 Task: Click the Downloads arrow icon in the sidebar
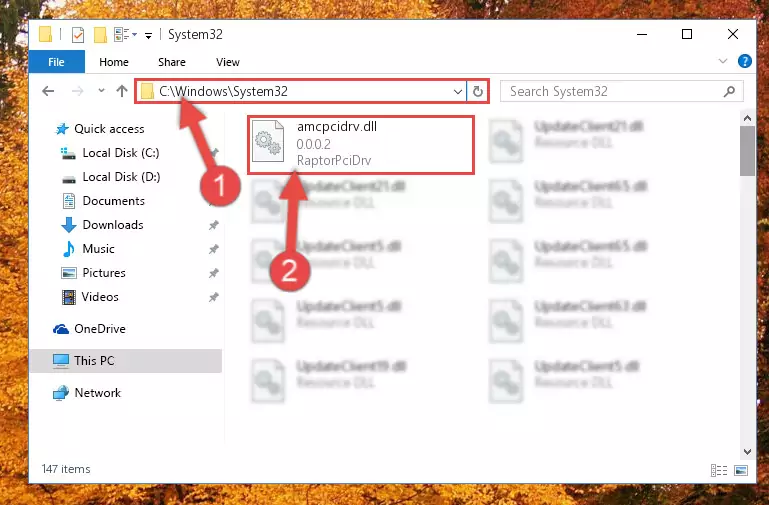click(69, 225)
